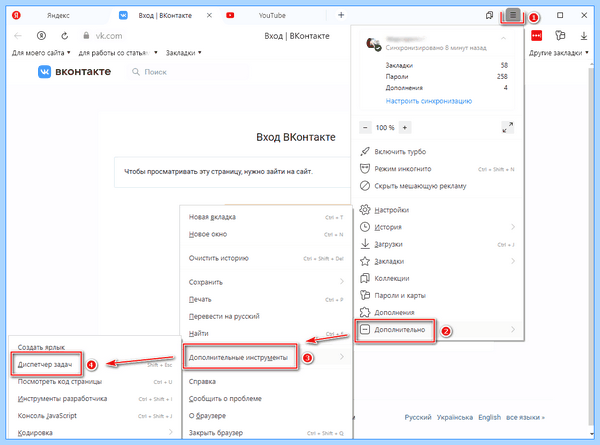This screenshot has width=600, height=445.
Task: Expand the Кодировка submenu
Action: click(95, 432)
